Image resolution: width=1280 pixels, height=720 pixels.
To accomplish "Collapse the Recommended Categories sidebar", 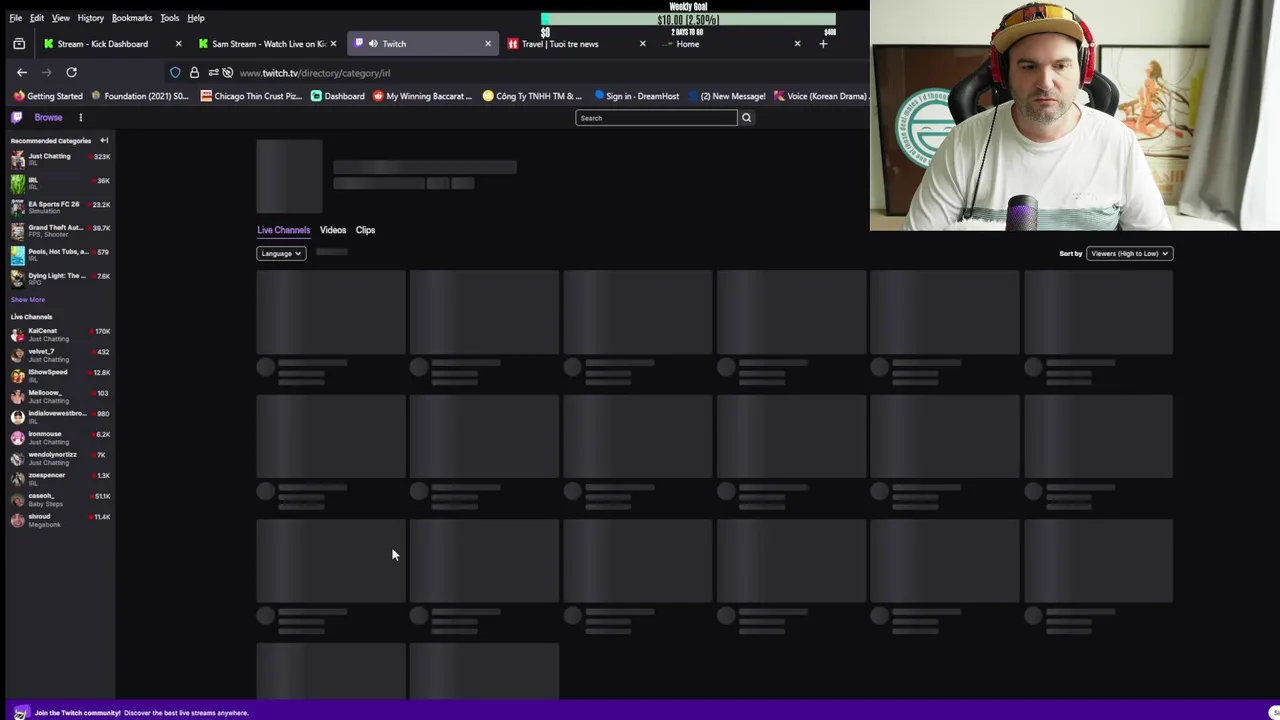I will click(x=104, y=141).
